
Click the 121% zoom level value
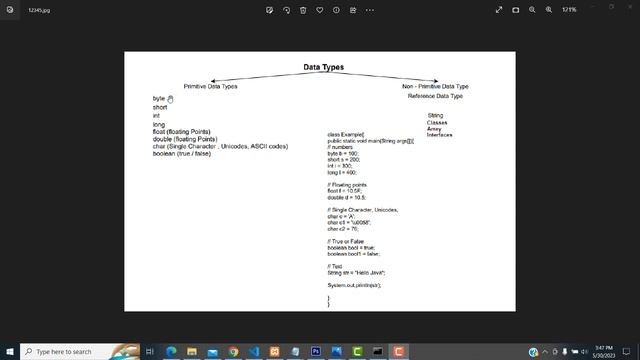coord(569,10)
